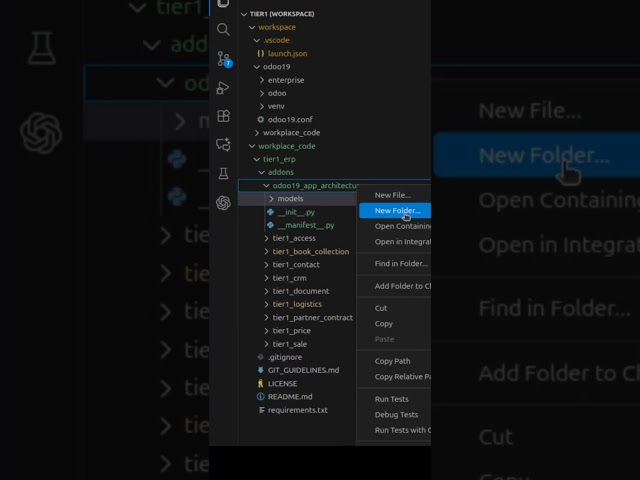The height and width of the screenshot is (480, 640).
Task: Open Run and Debug view
Action: point(223,88)
